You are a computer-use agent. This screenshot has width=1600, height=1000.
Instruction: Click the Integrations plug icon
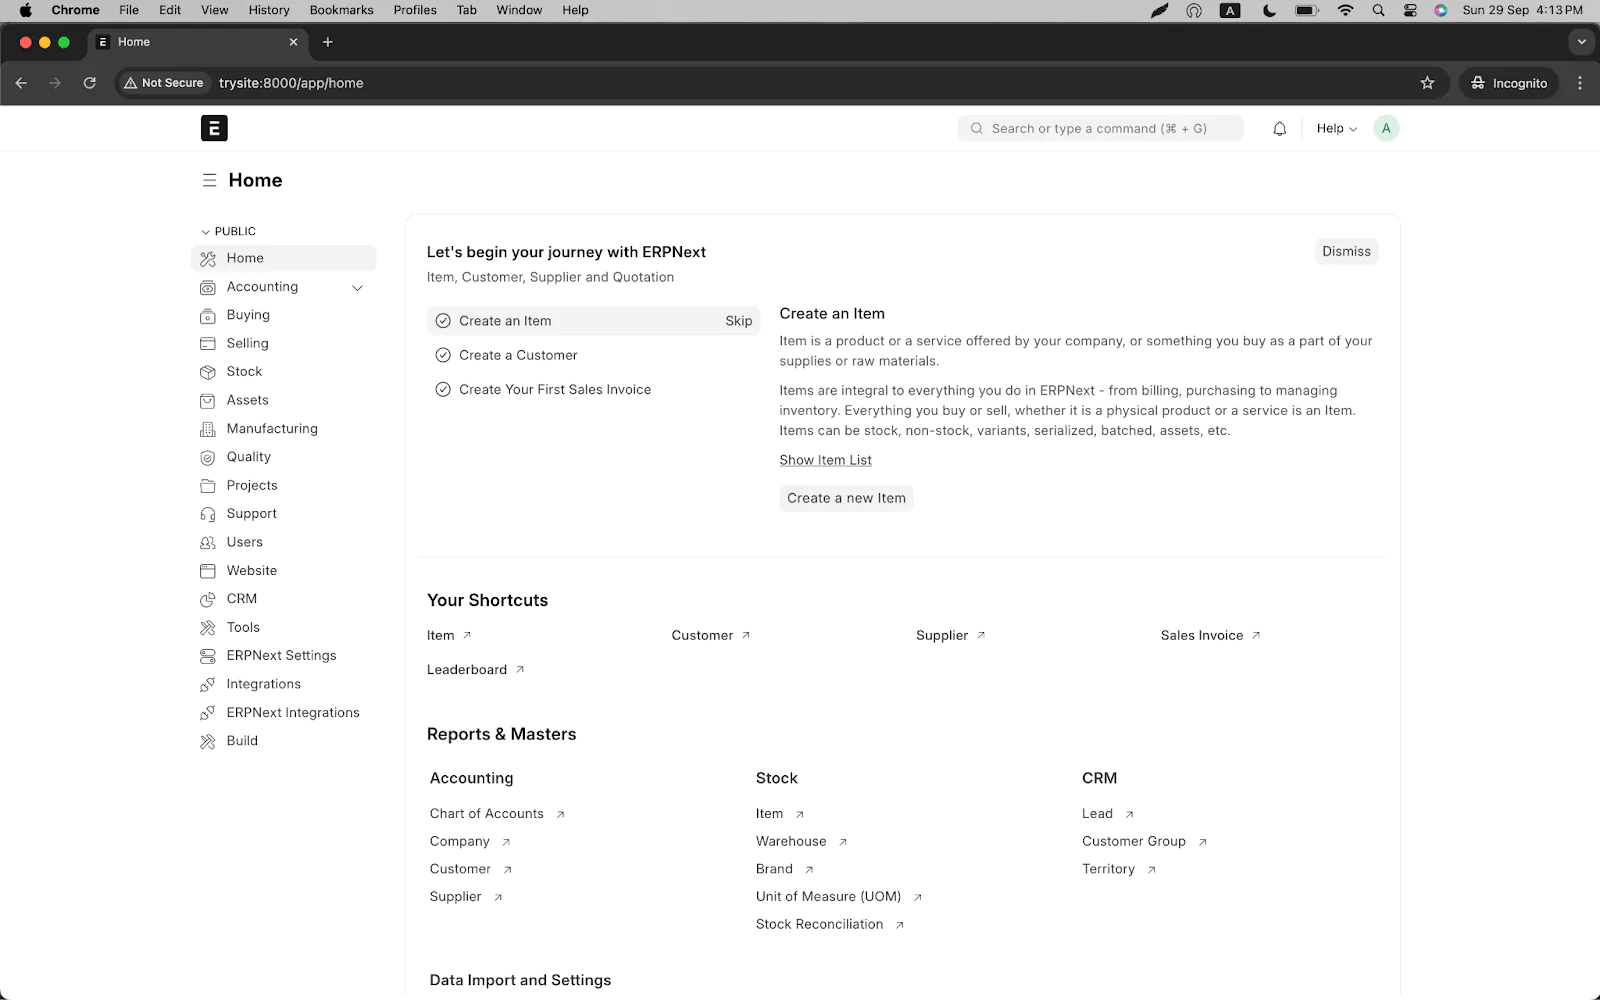208,684
